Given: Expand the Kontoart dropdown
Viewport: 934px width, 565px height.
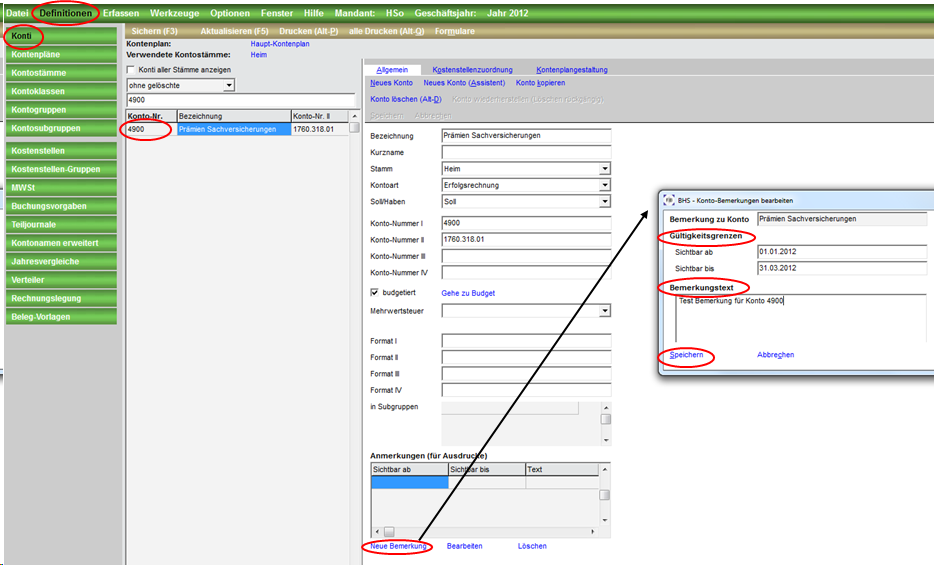Looking at the screenshot, I should [x=605, y=185].
